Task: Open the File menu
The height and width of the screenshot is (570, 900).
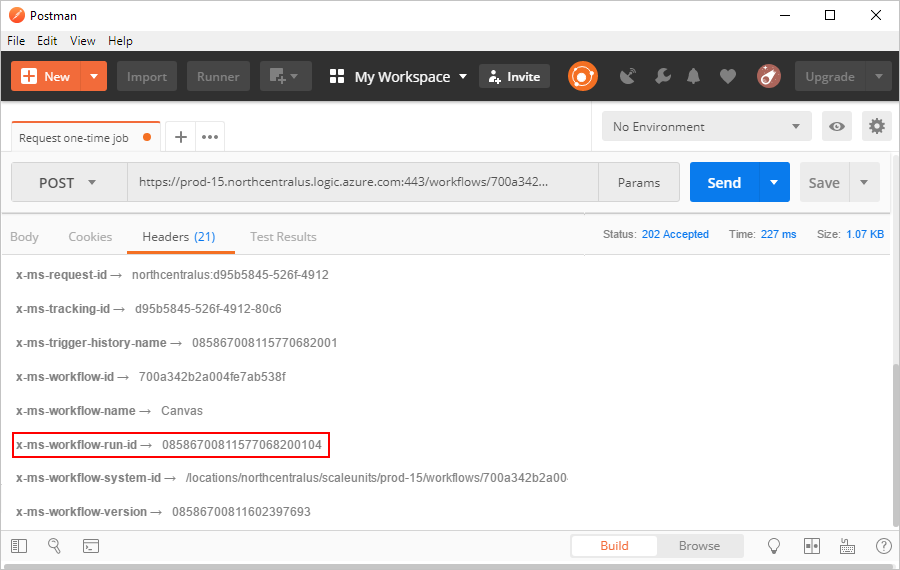Action: (x=16, y=41)
